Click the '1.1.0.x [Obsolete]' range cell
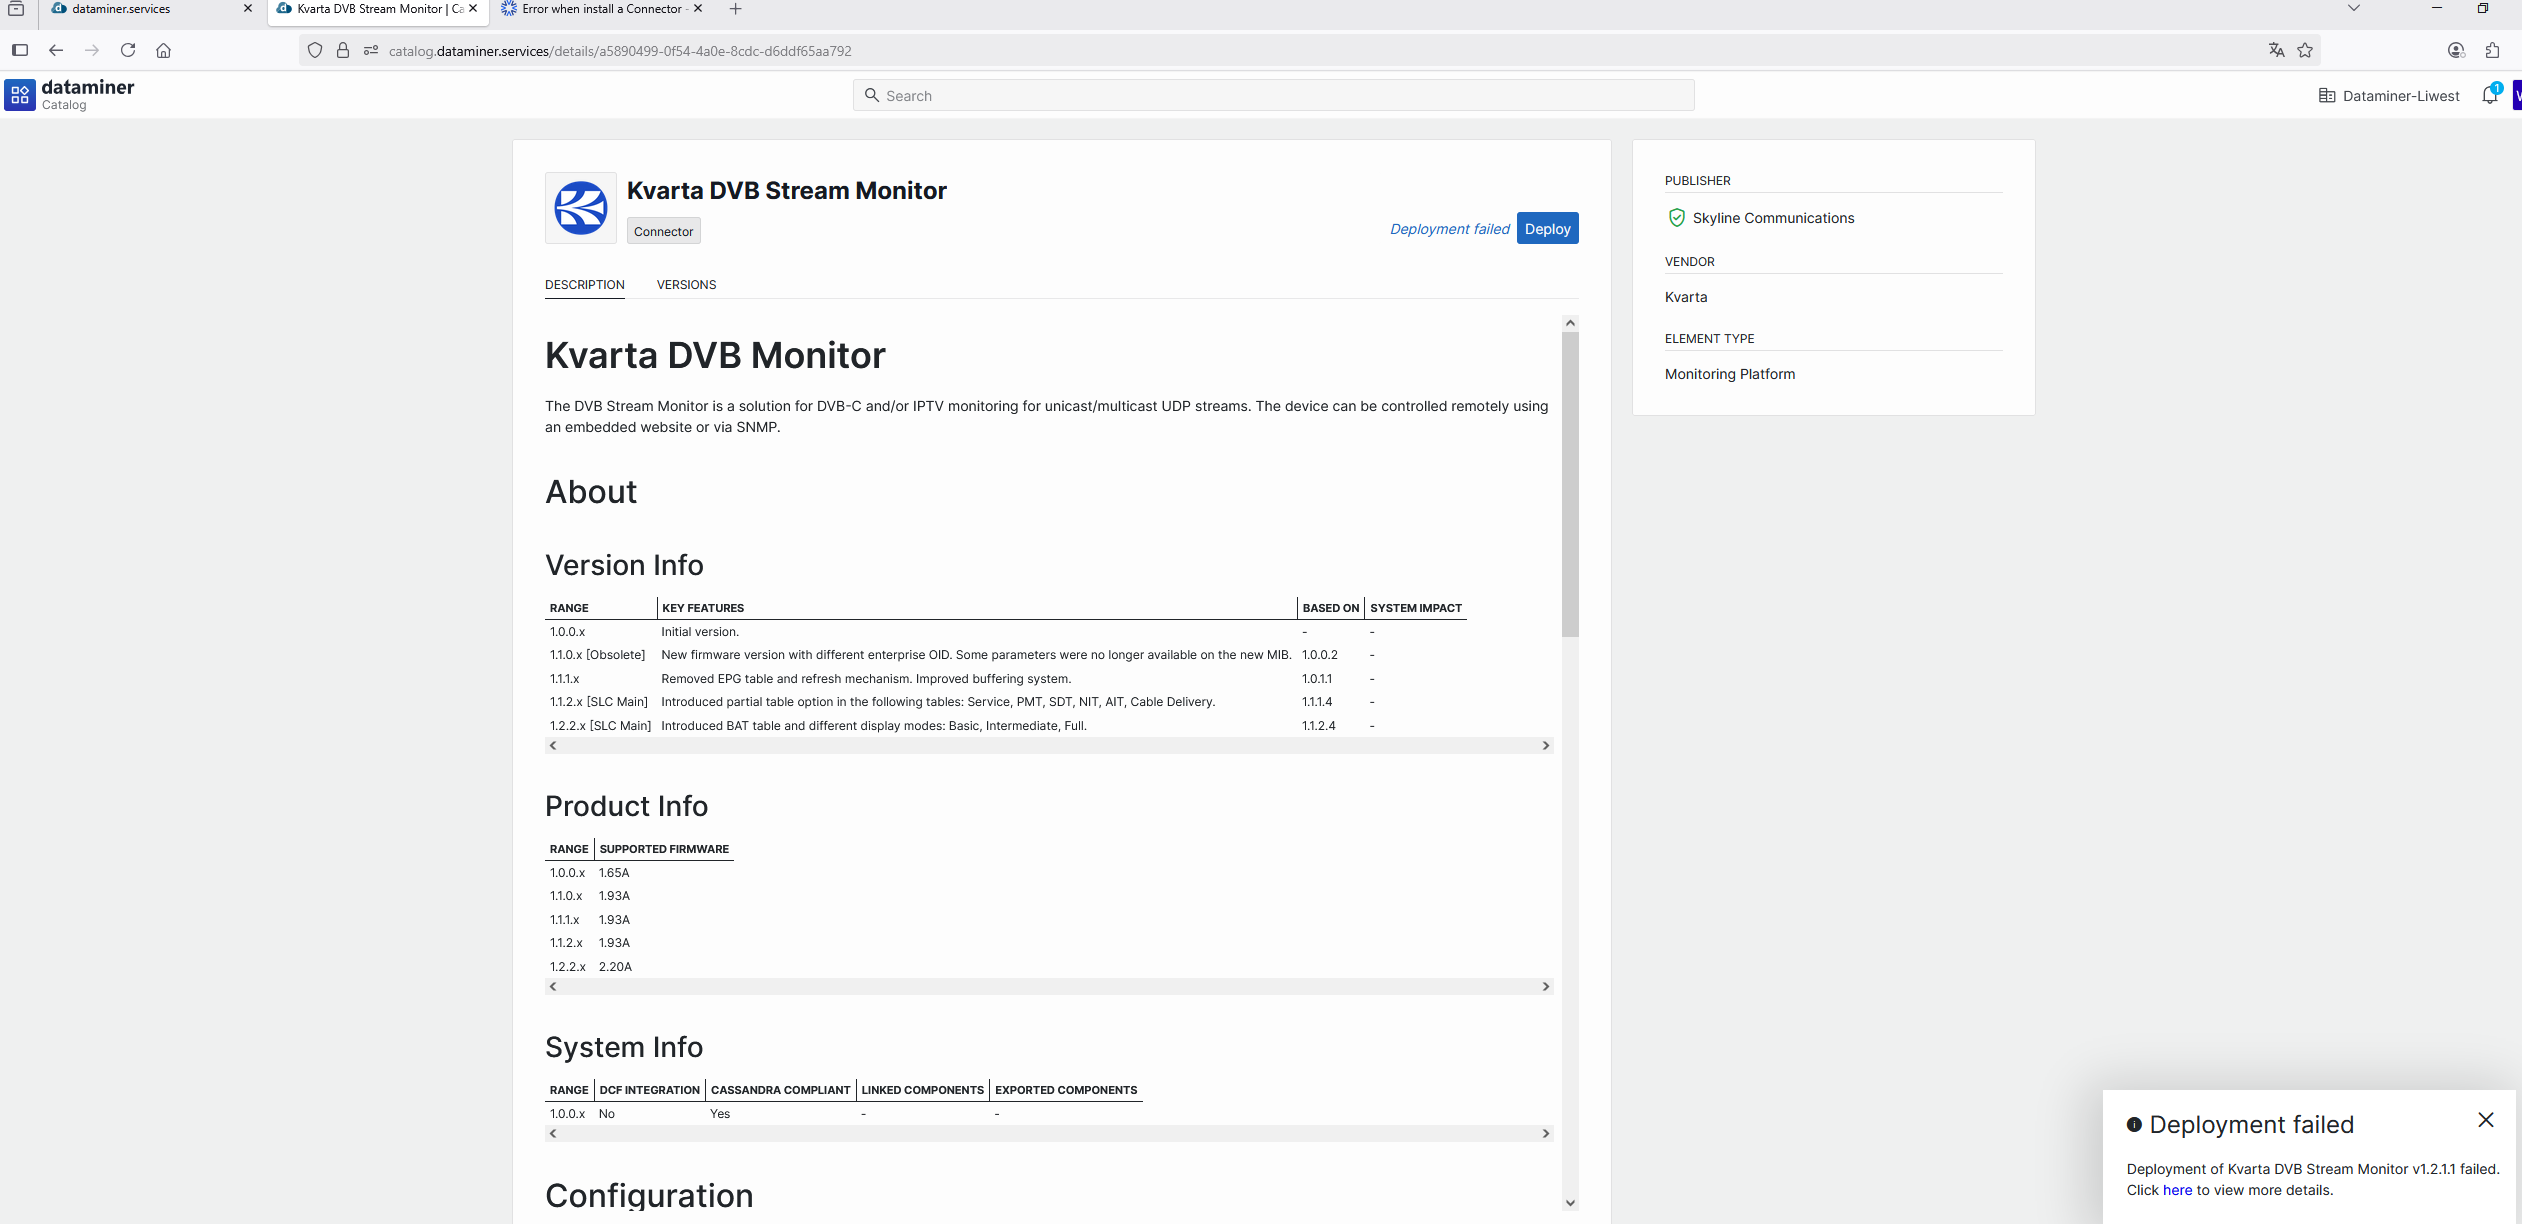Screen dimensions: 2522x1224 597,655
